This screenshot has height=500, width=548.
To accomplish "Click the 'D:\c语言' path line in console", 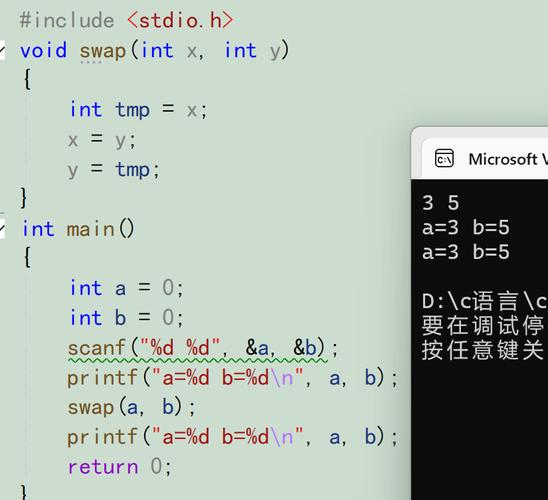I will pyautogui.click(x=485, y=301).
